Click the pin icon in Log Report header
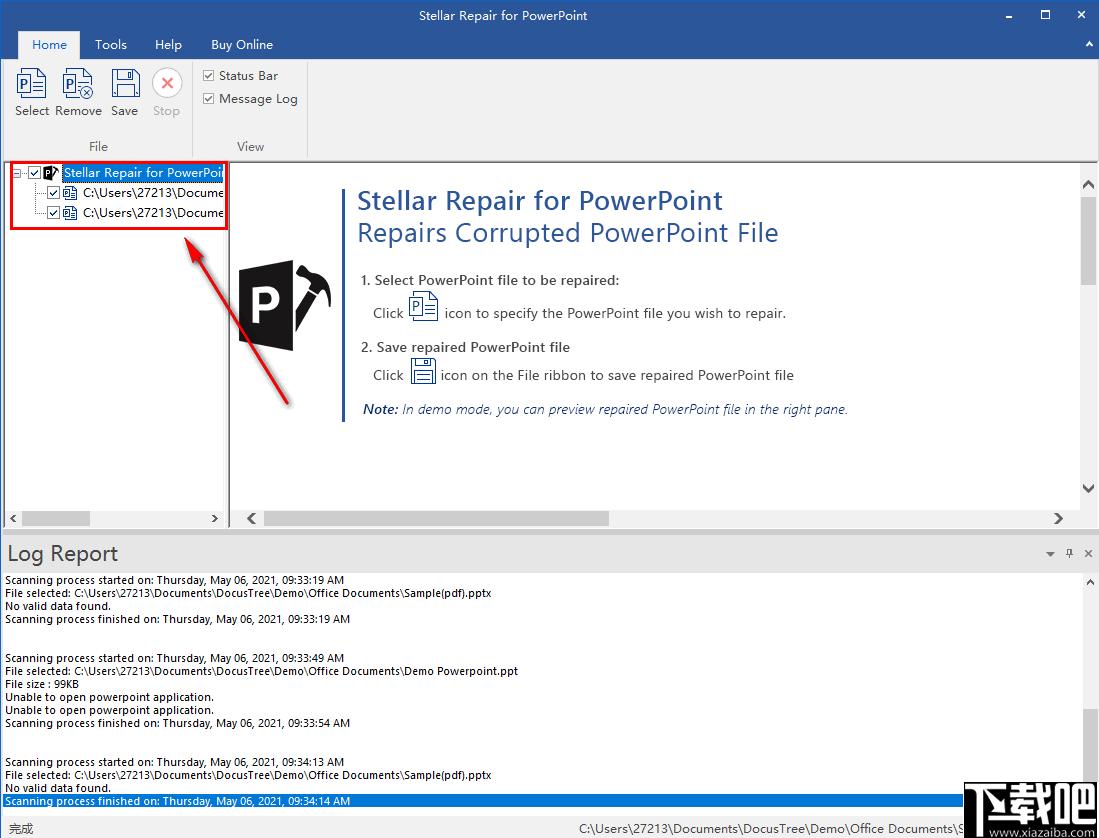 pos(1069,554)
